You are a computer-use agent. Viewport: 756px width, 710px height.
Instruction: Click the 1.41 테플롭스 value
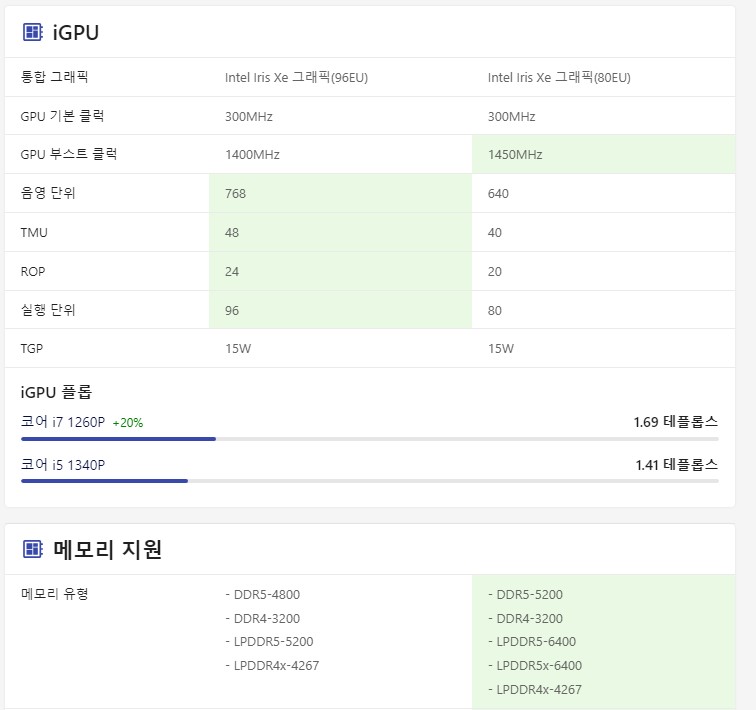tap(677, 465)
